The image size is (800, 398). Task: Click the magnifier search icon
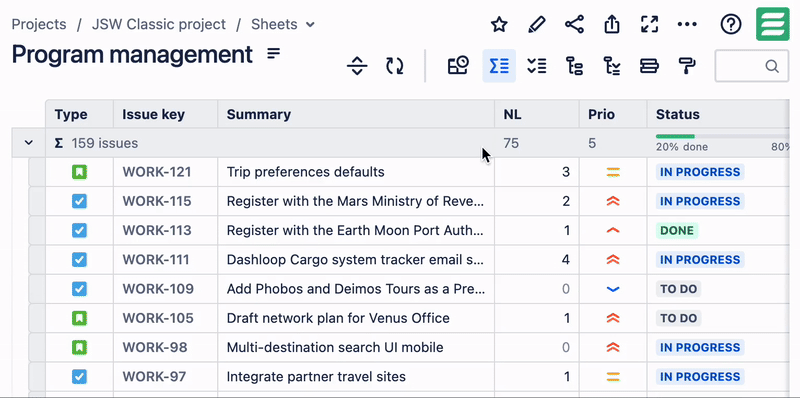772,66
